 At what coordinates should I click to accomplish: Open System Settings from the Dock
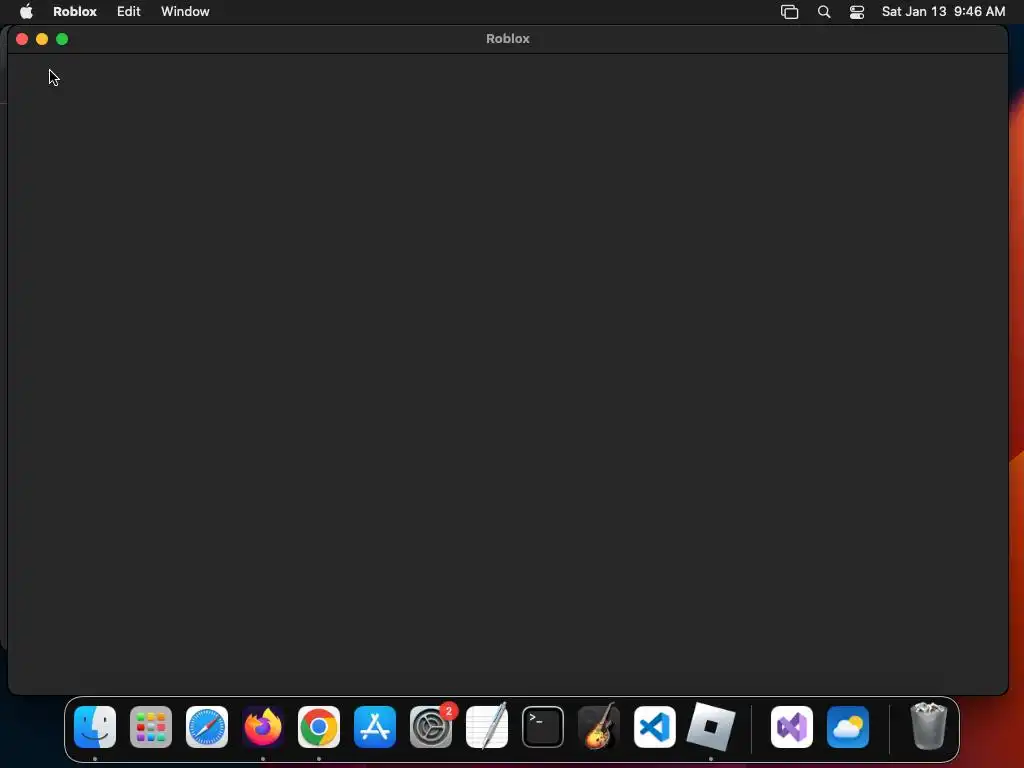click(431, 727)
